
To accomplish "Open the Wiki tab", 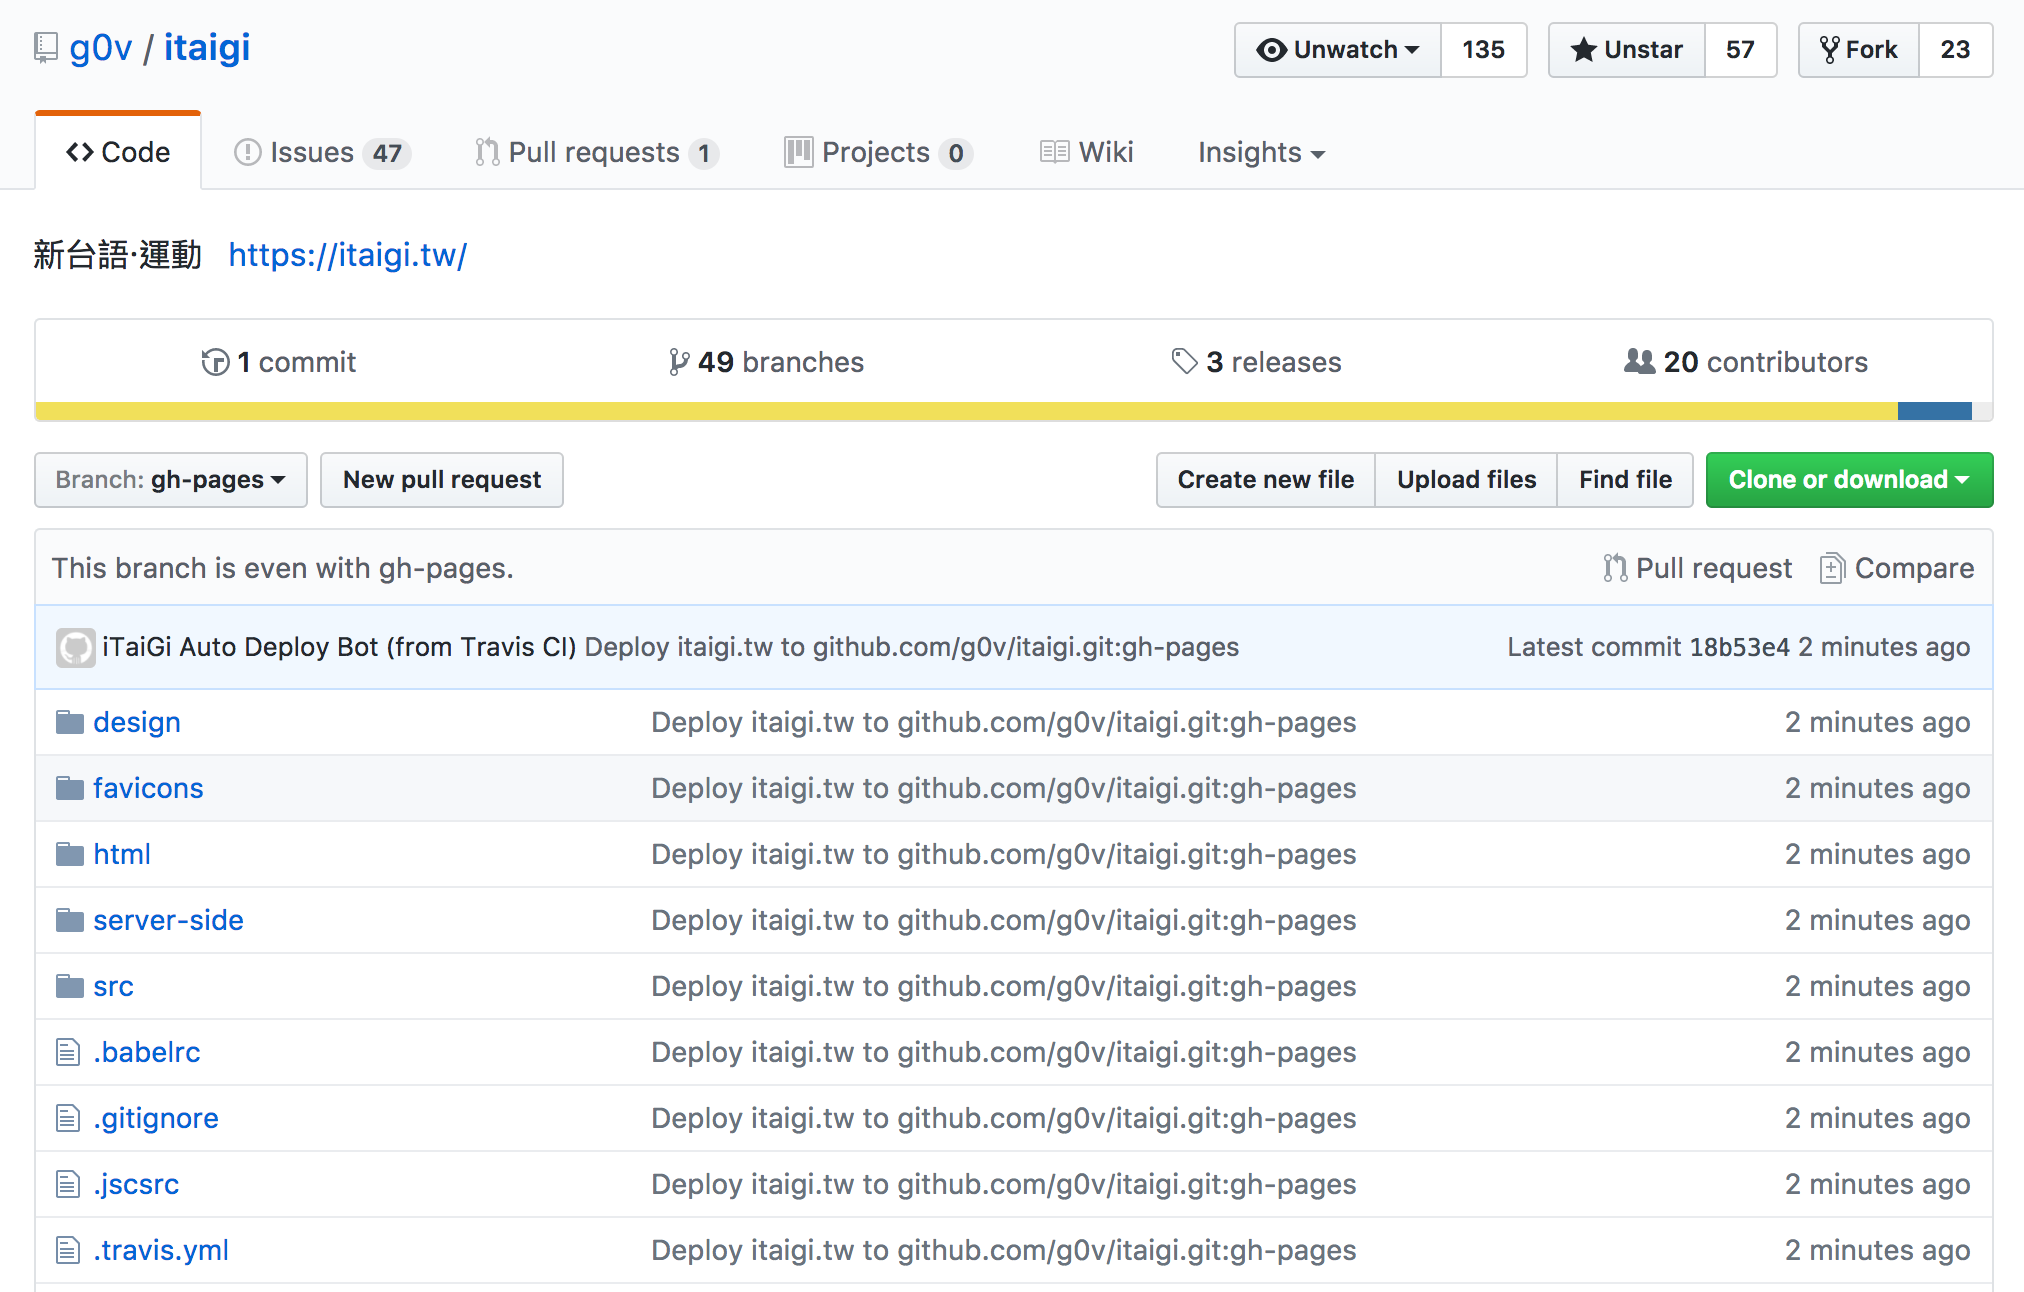I will pos(1087,152).
